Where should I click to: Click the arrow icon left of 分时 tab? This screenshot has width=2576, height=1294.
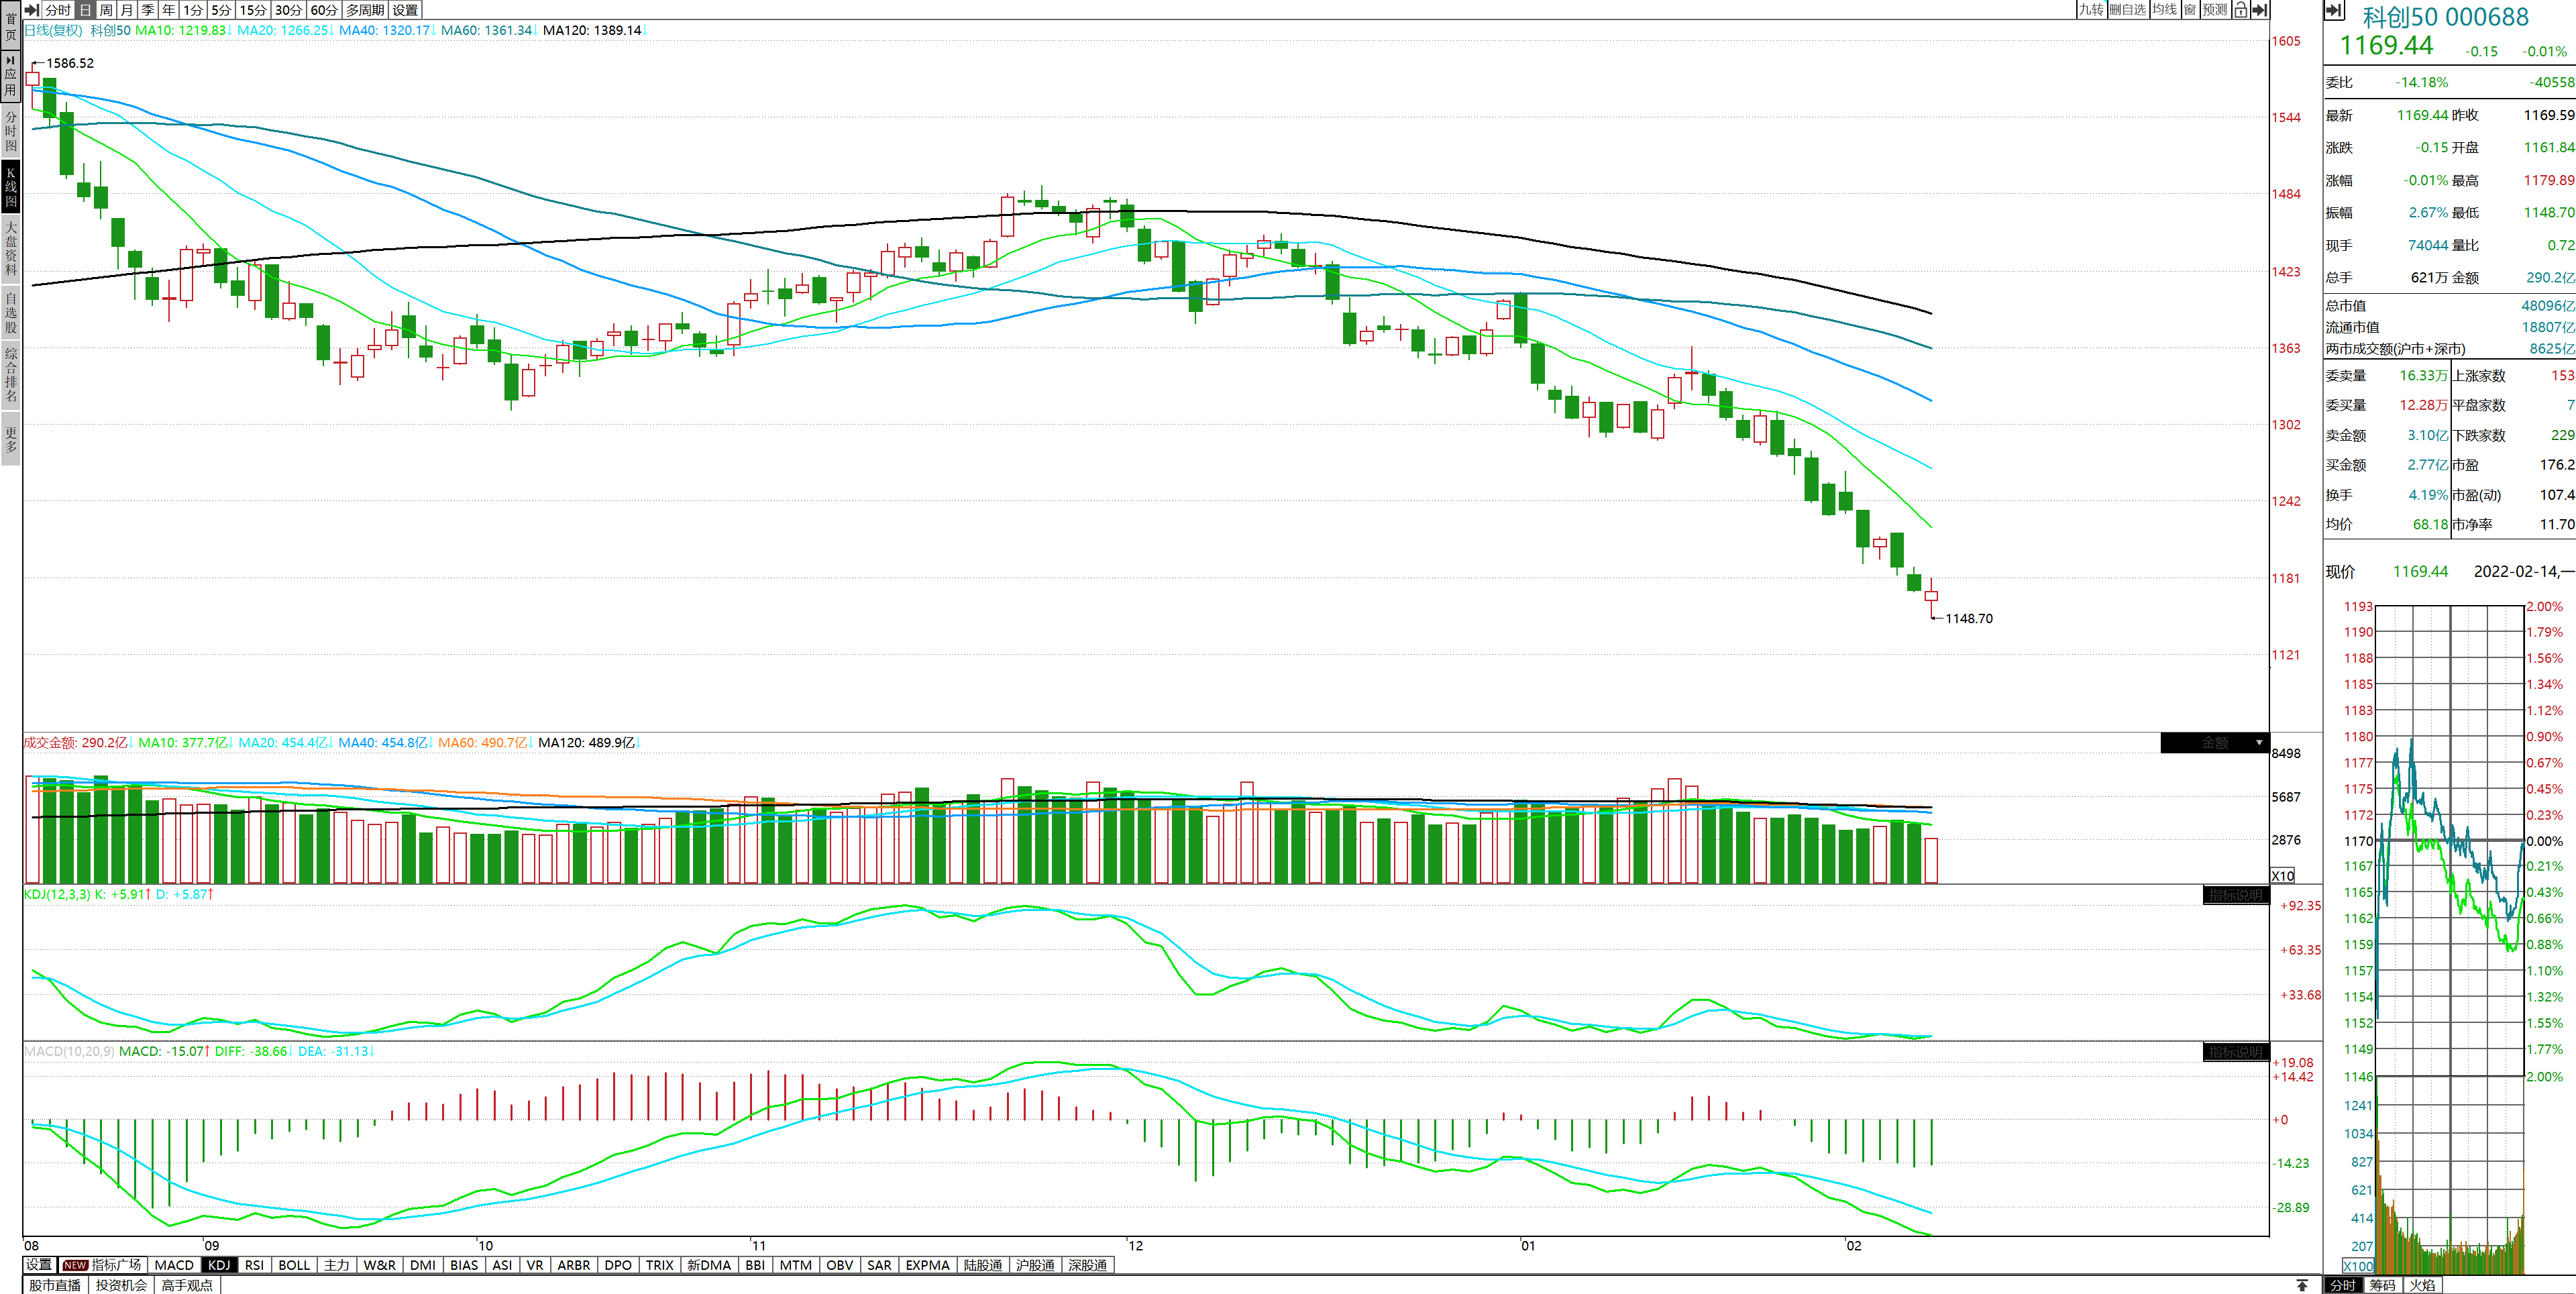[x=32, y=10]
